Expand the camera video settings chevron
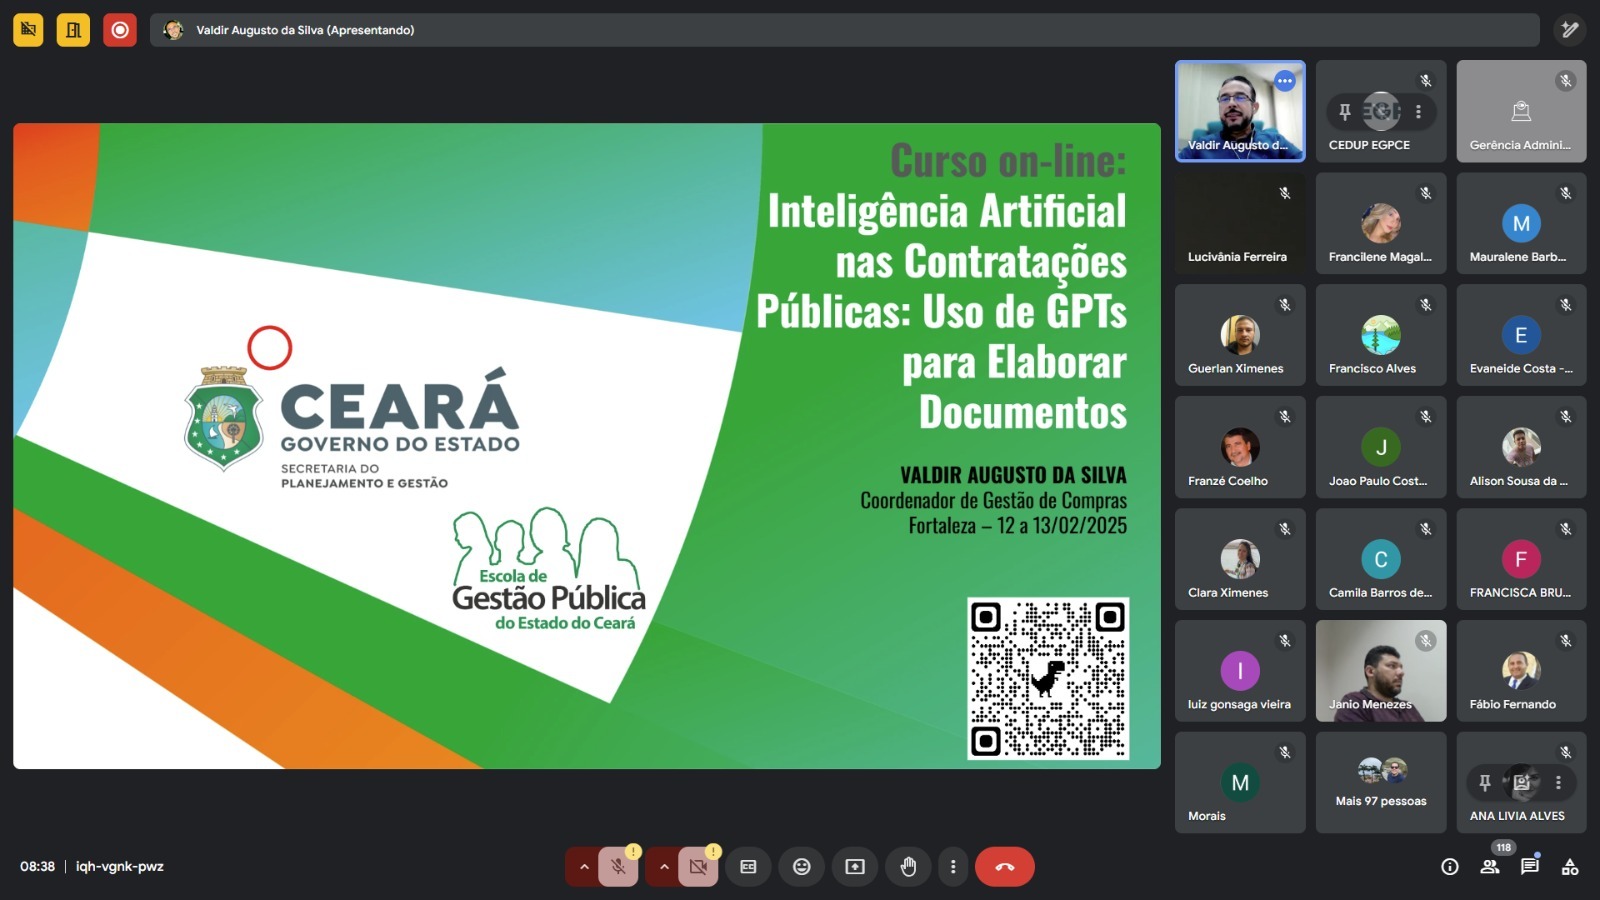Viewport: 1600px width, 900px height. click(664, 867)
